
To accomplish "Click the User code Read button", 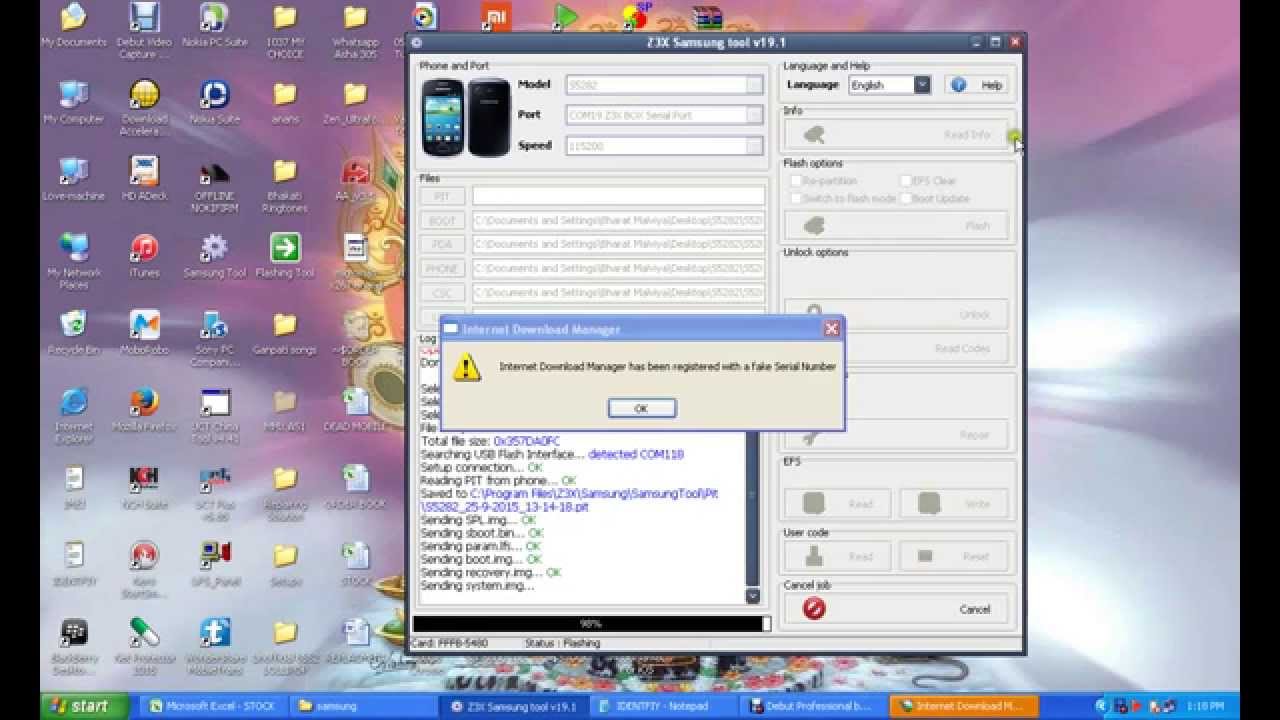I will [839, 556].
